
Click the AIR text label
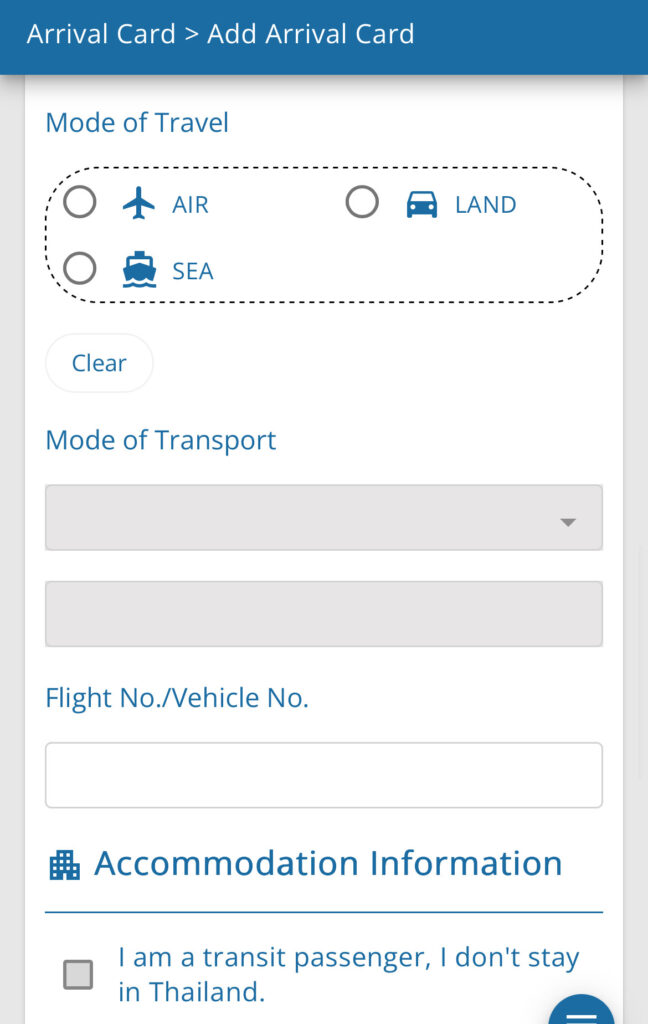click(190, 205)
